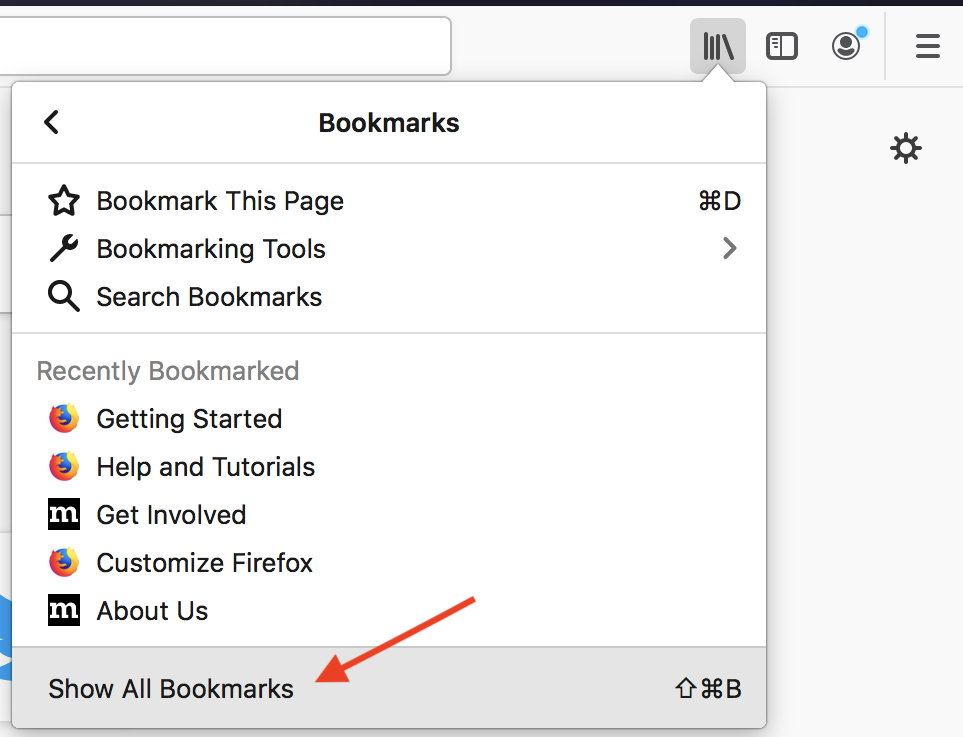963x737 pixels.
Task: Go back with the left chevron
Action: coord(52,122)
